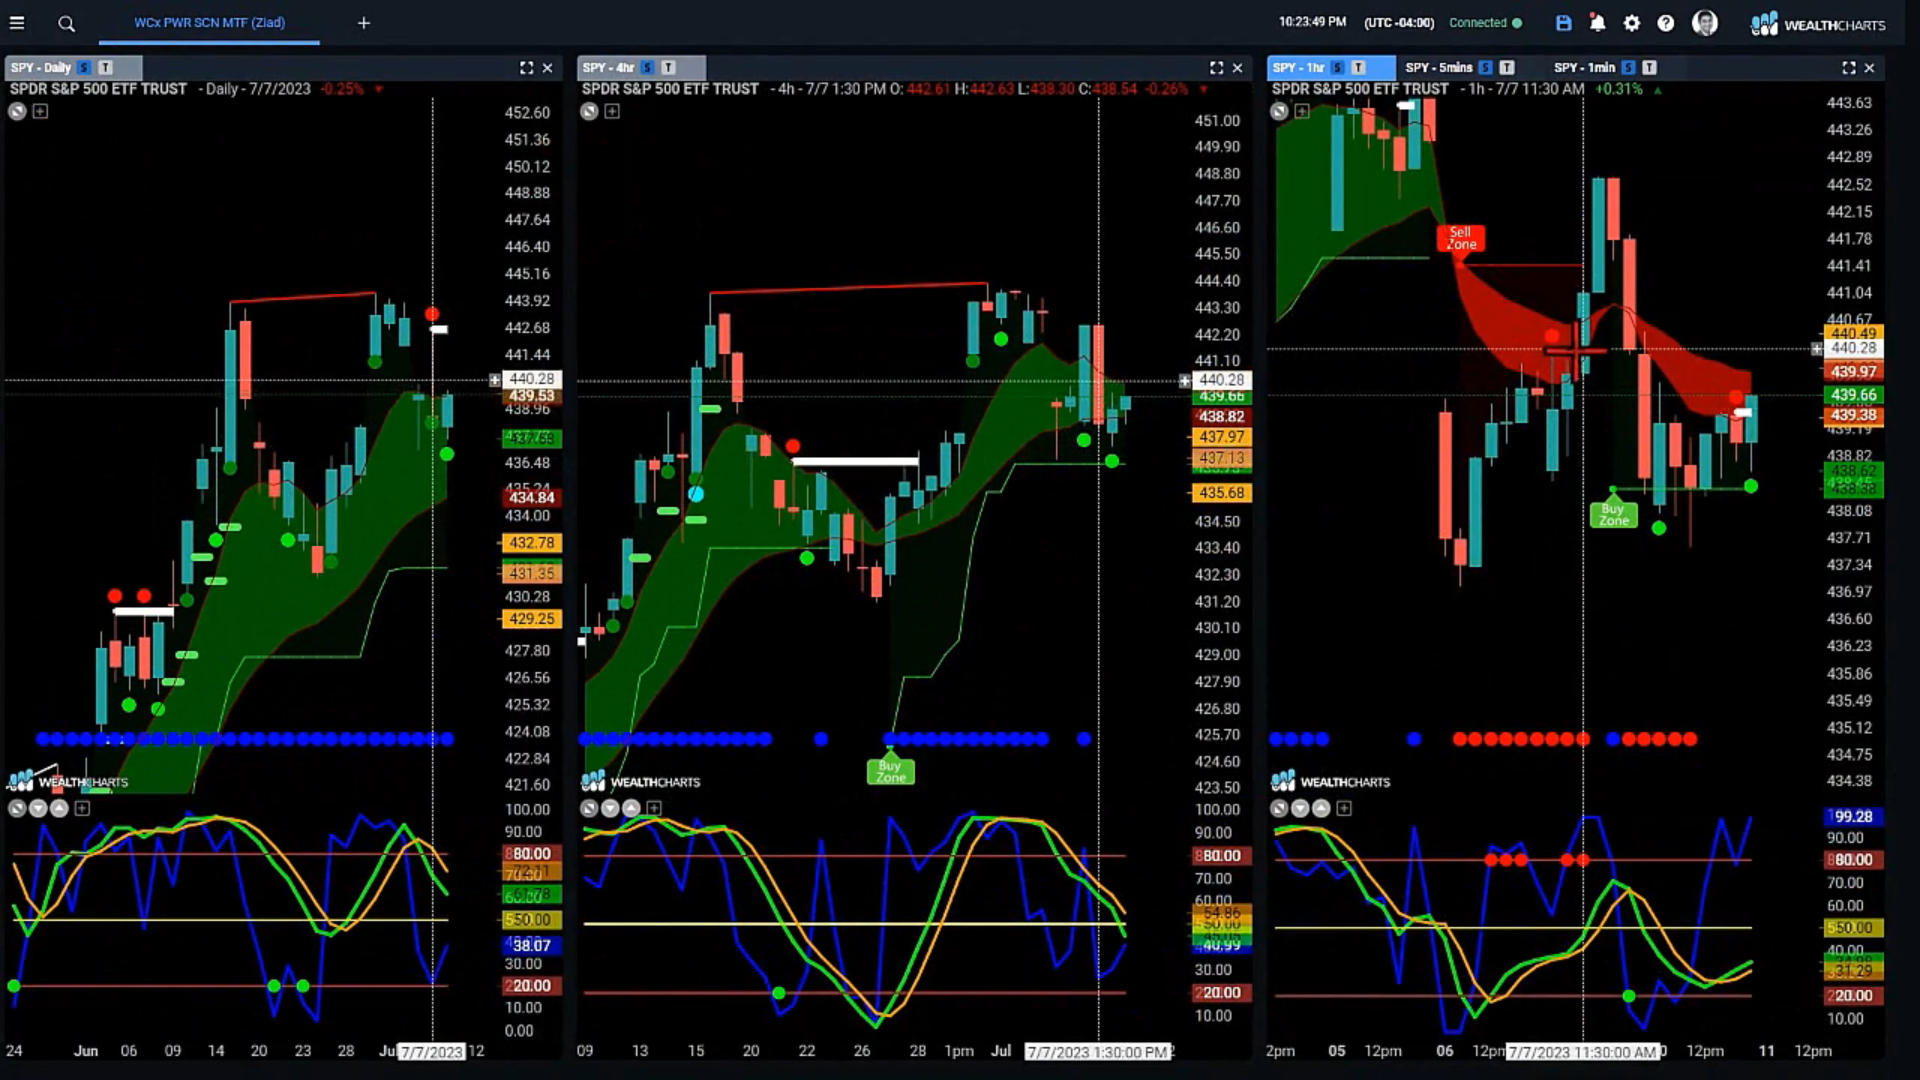Add a new workspace tab
Viewport: 1920px width, 1080px height.
tap(364, 23)
